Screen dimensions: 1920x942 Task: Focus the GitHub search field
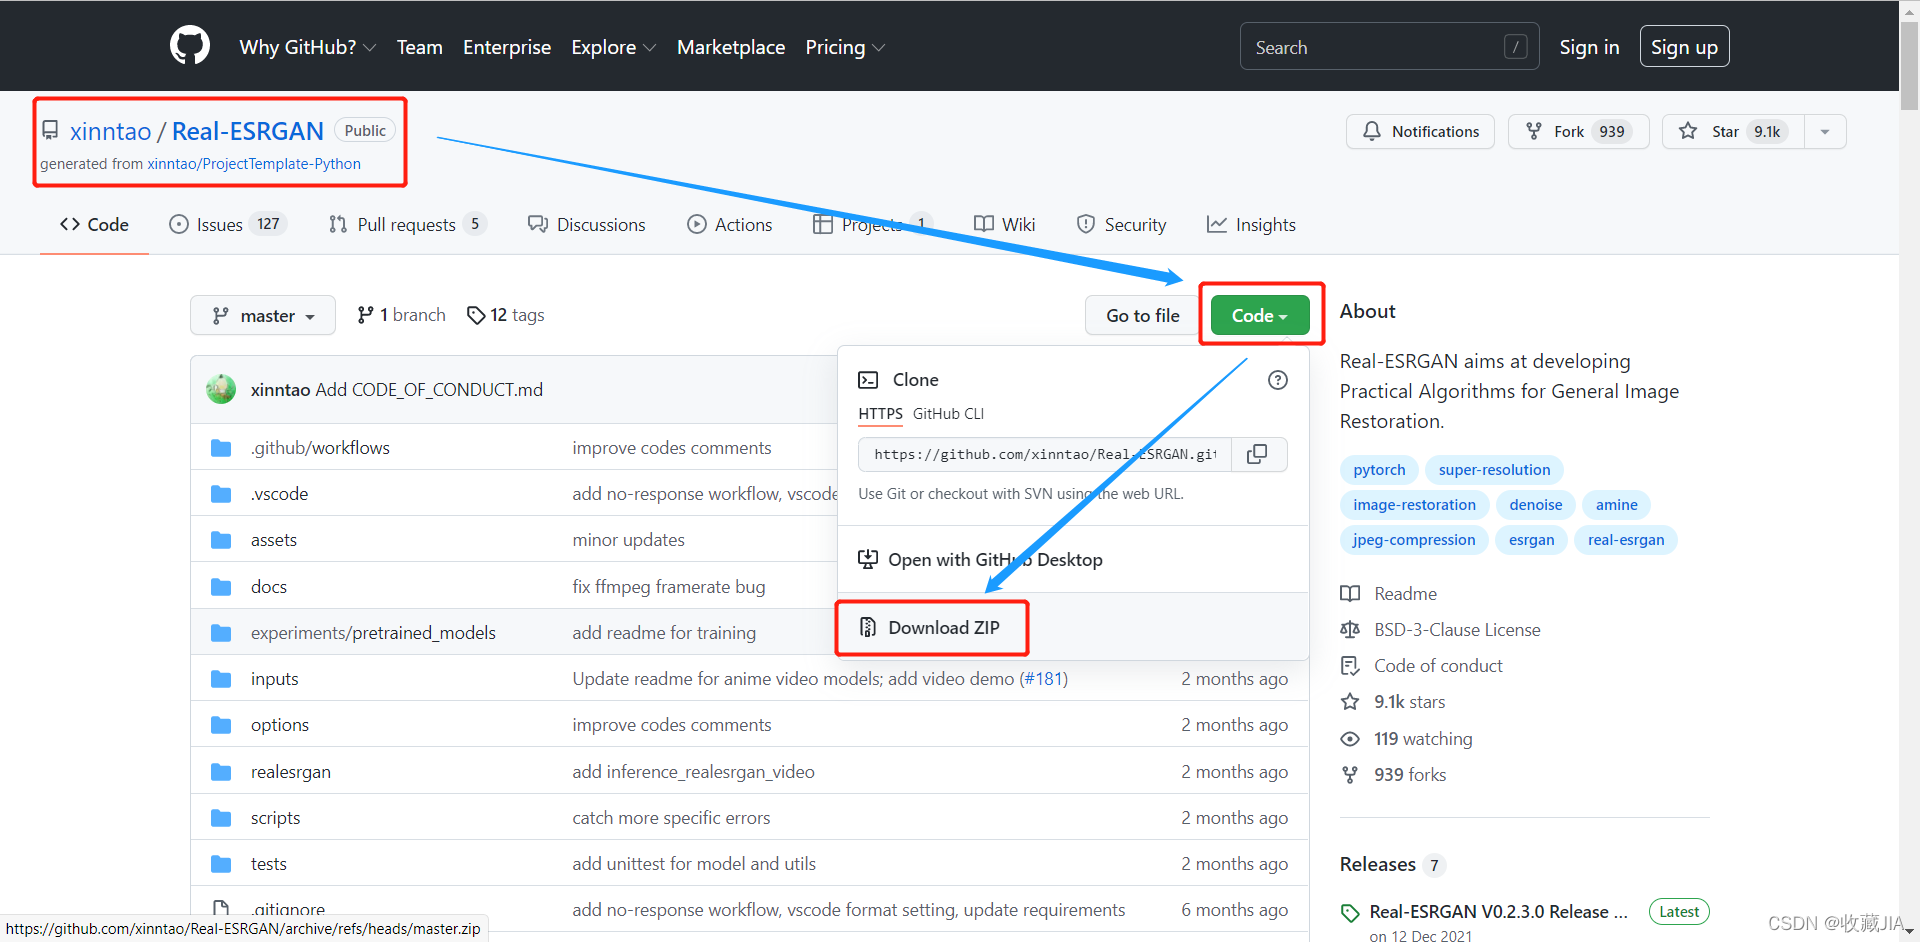[1389, 47]
